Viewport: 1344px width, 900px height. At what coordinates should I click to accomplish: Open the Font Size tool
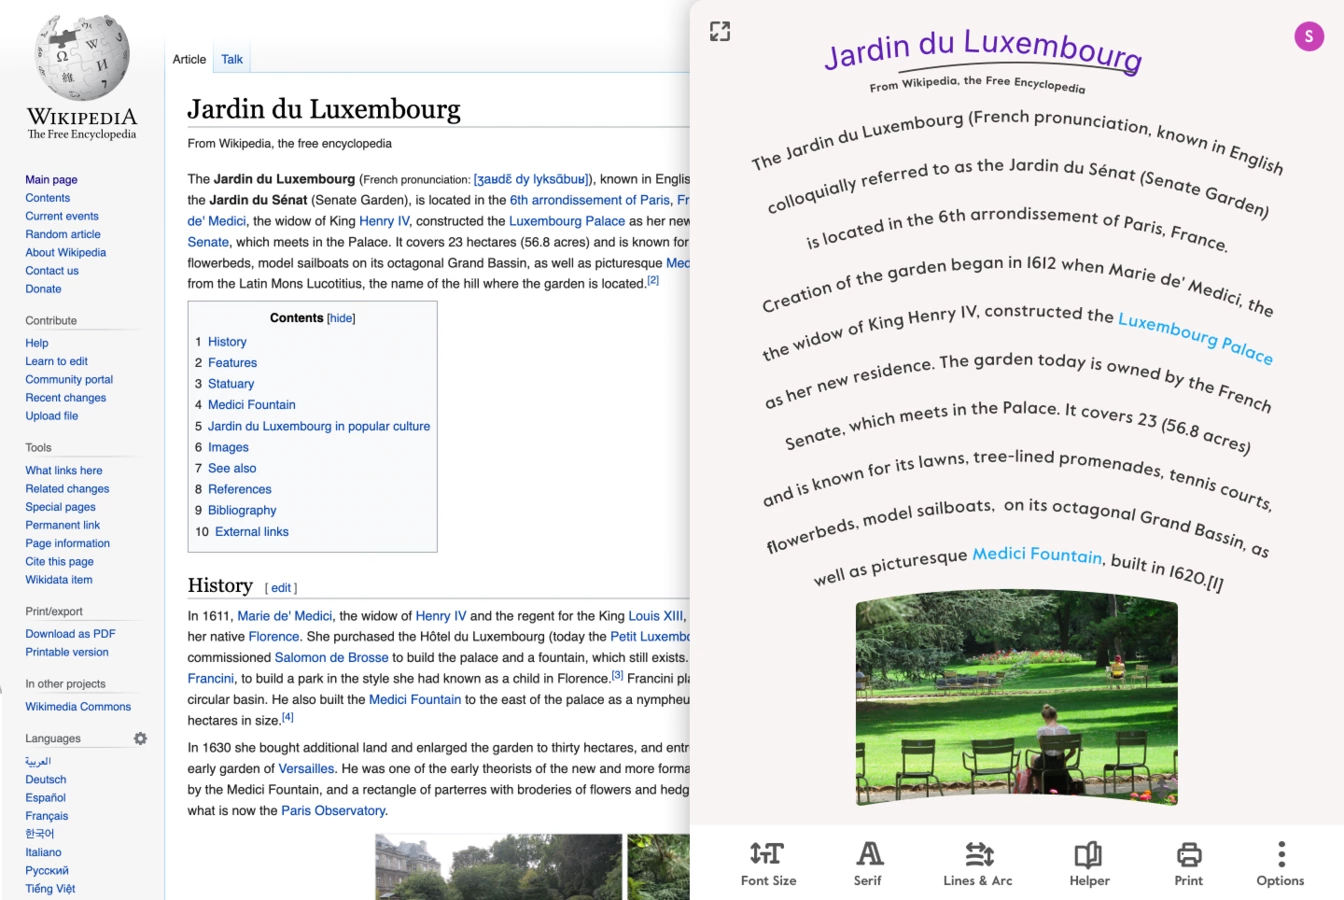pyautogui.click(x=768, y=864)
